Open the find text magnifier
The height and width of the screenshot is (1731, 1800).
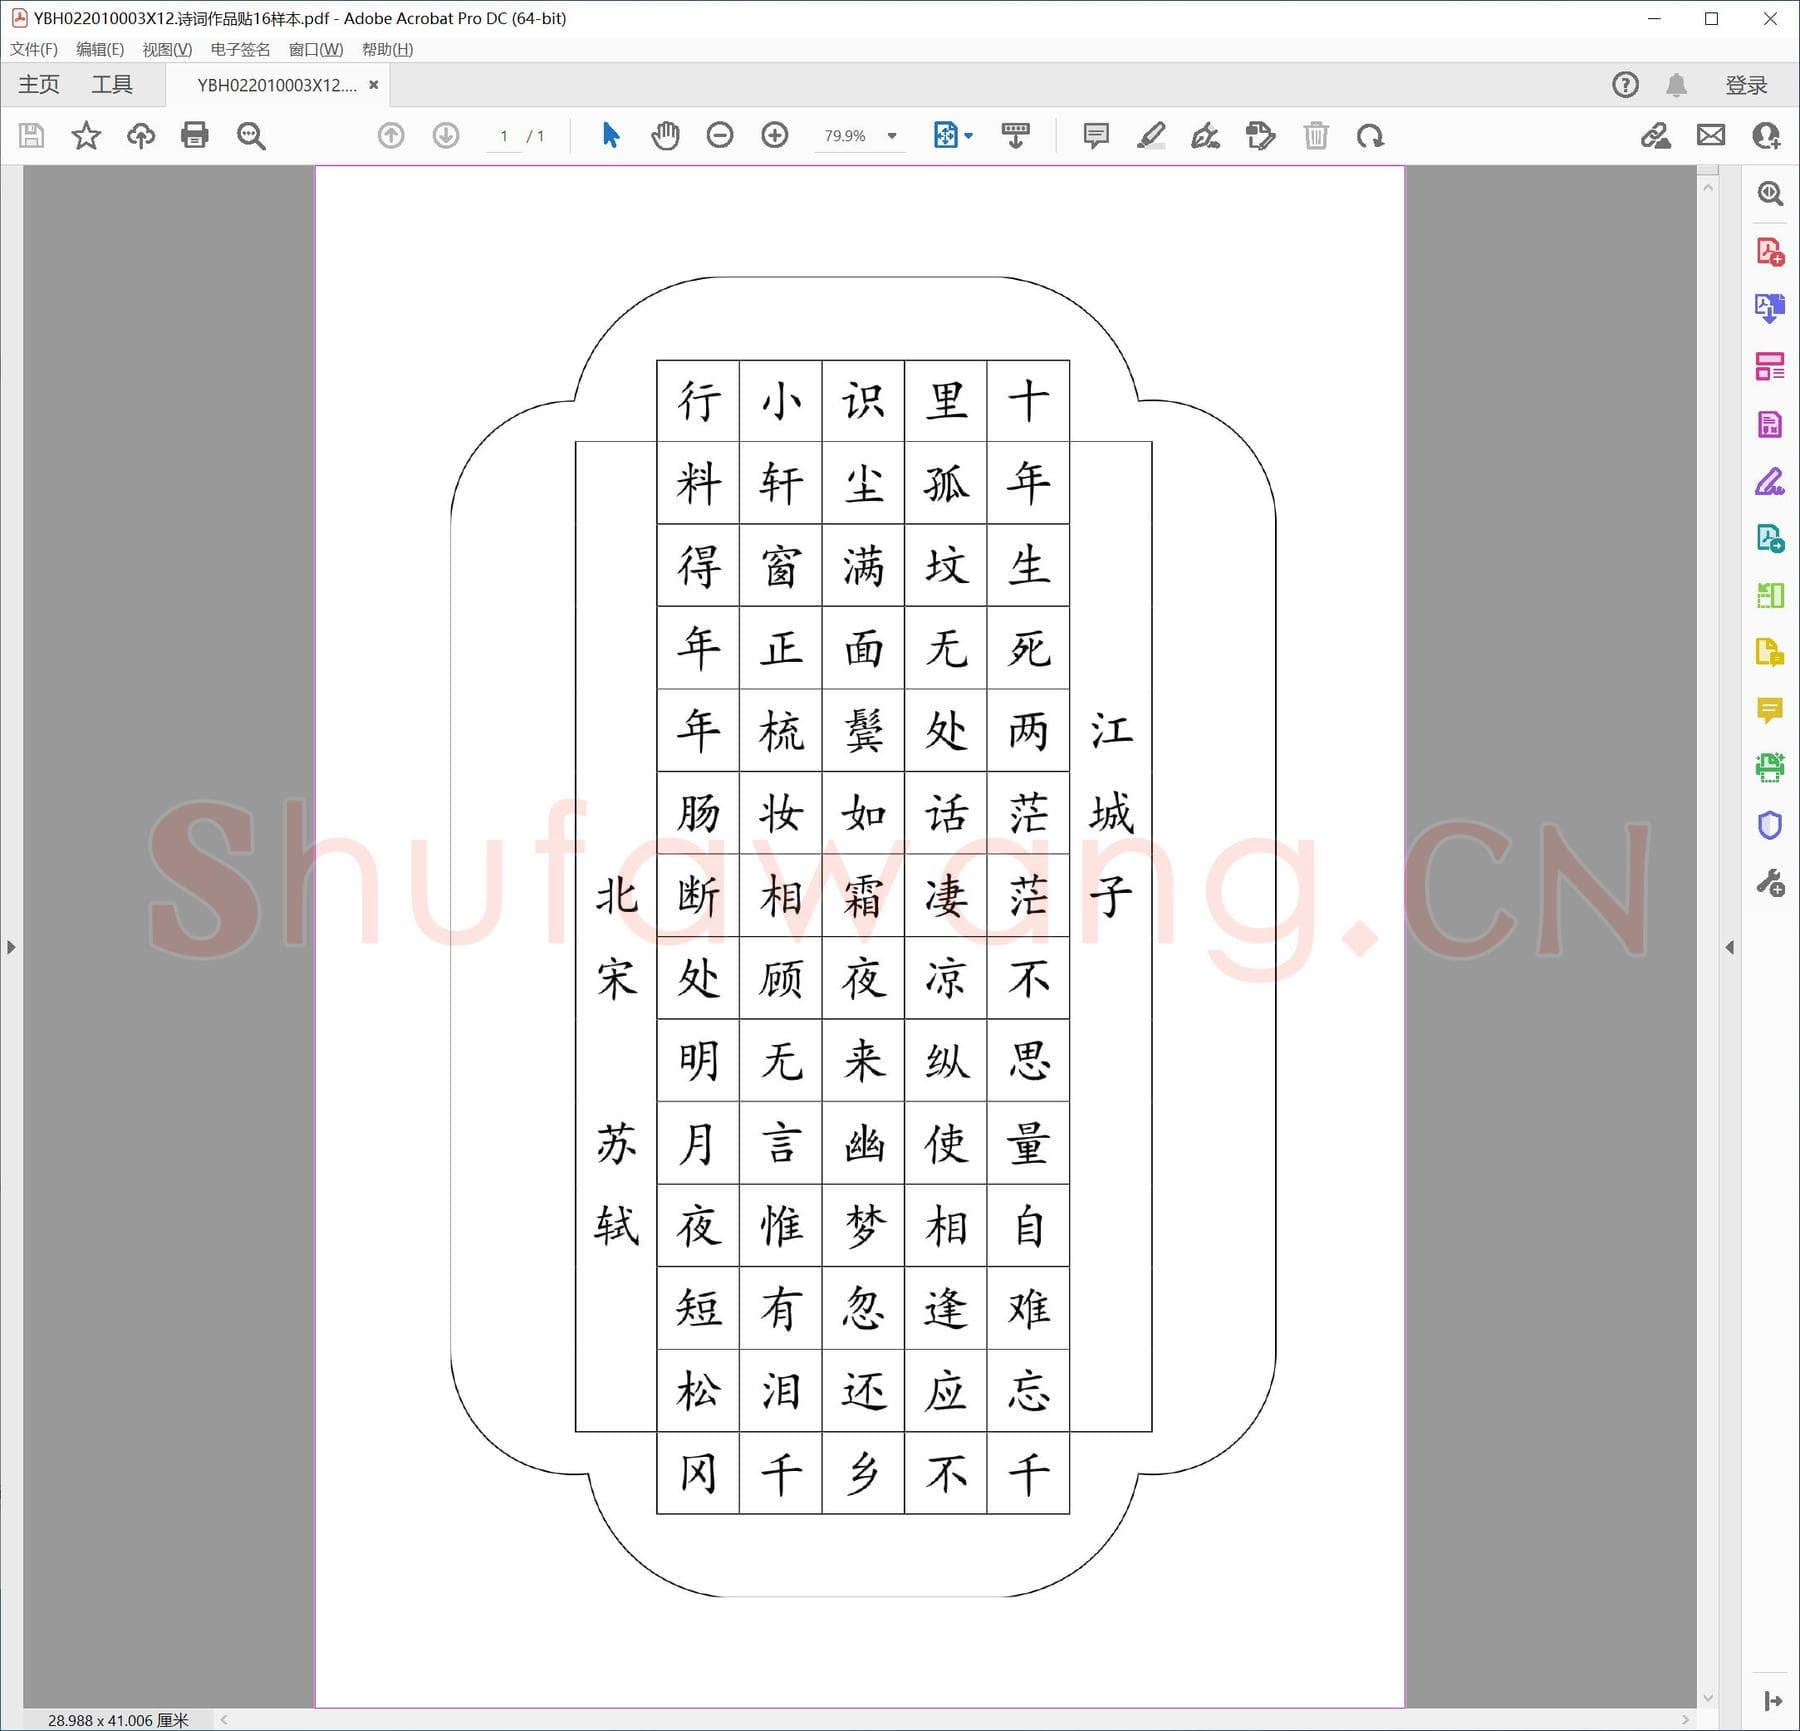(x=251, y=136)
